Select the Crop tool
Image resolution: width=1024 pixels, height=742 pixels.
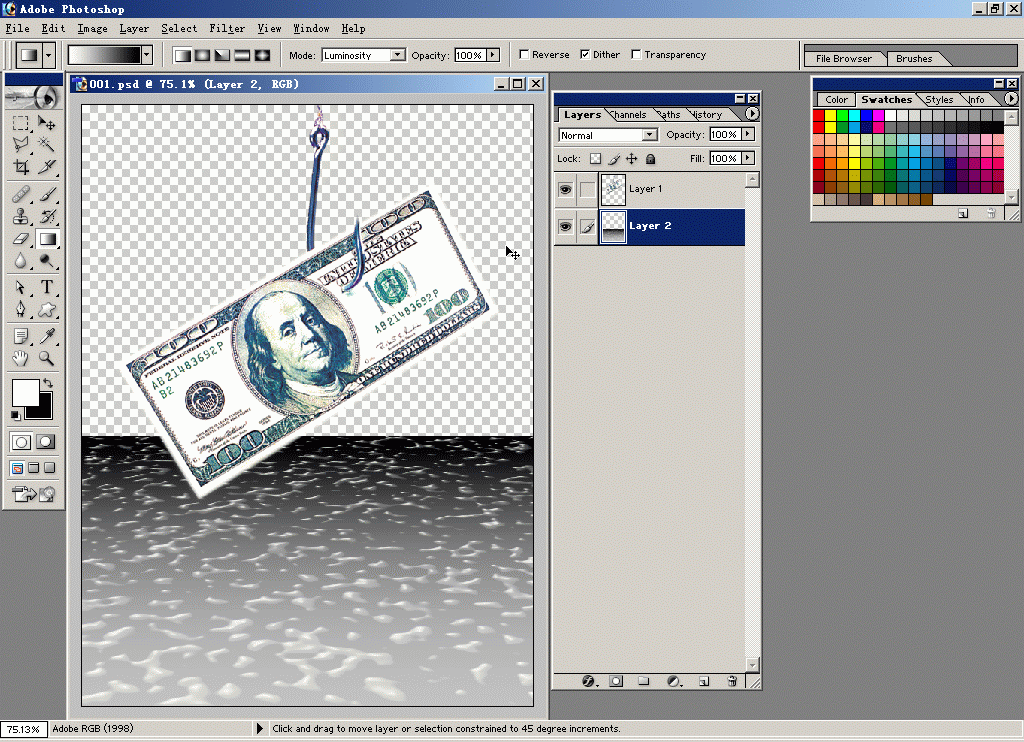21,167
